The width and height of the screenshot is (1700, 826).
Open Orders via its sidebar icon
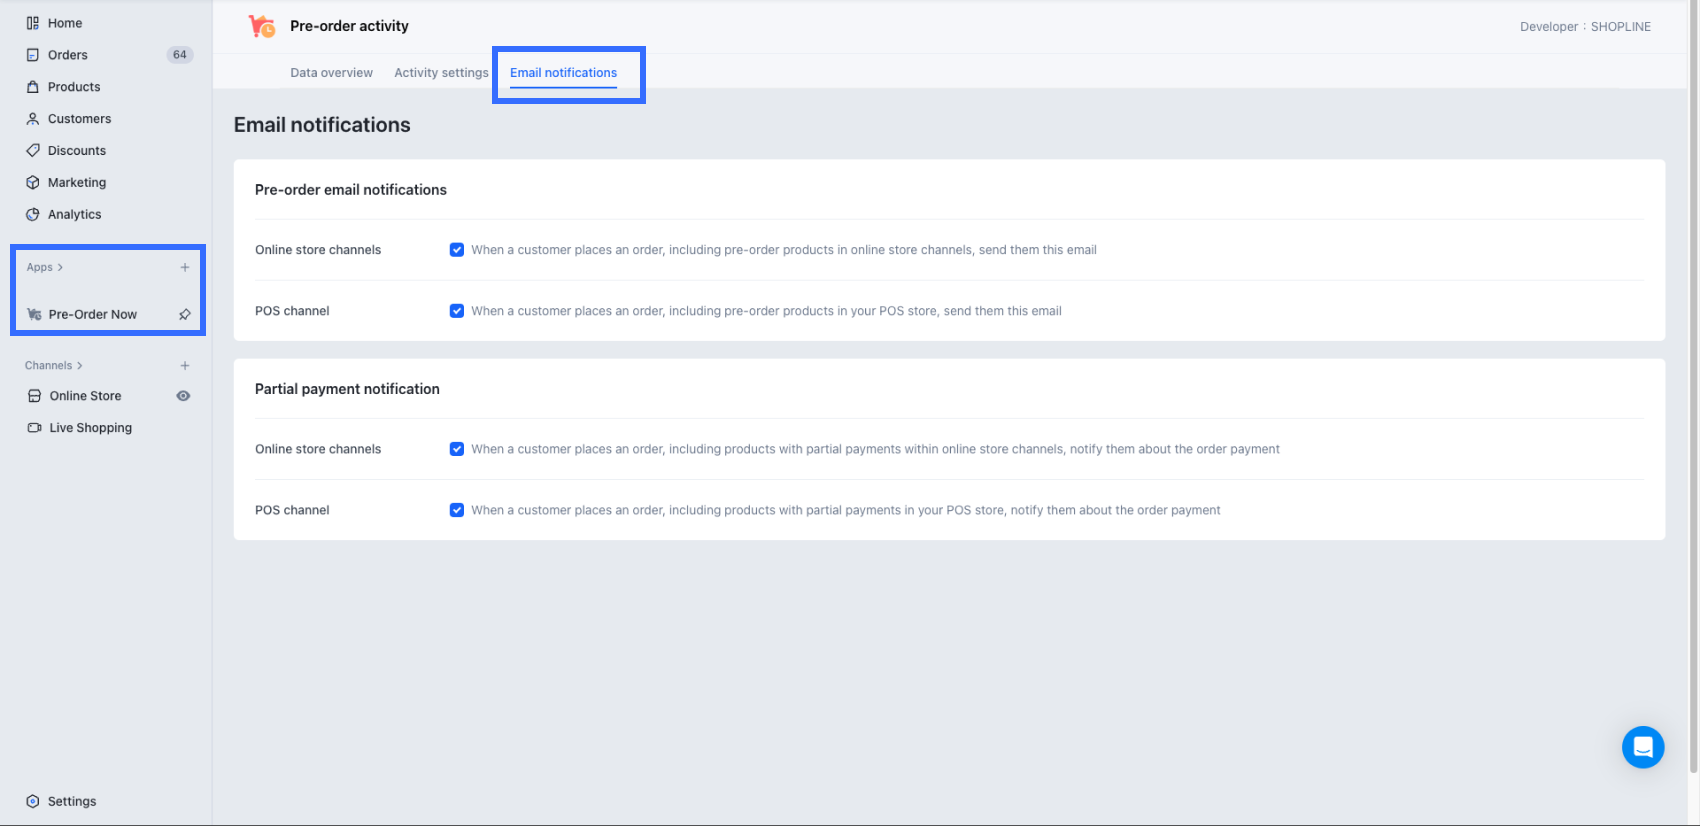(33, 55)
